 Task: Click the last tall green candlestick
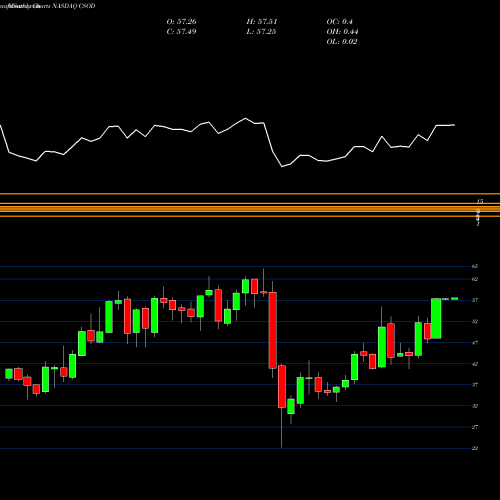436,318
